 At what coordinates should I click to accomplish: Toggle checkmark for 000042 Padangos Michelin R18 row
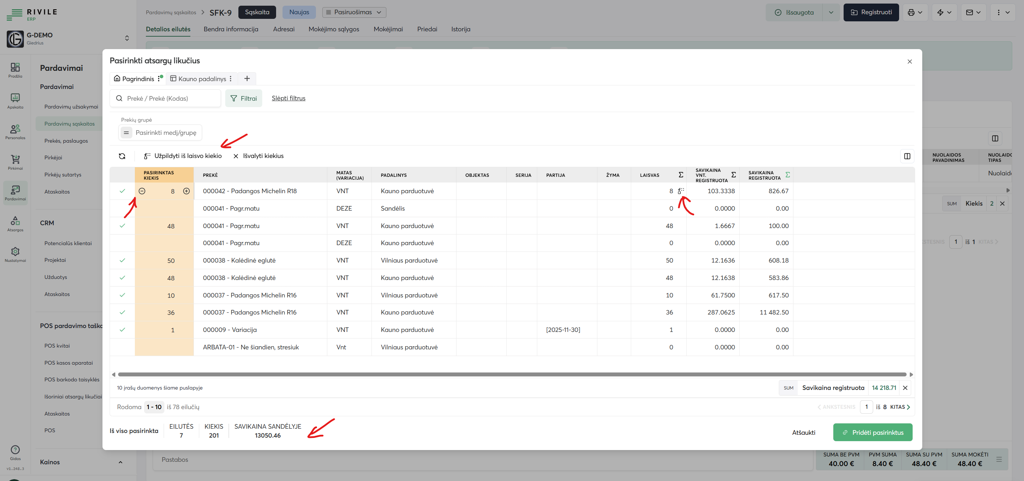[122, 191]
